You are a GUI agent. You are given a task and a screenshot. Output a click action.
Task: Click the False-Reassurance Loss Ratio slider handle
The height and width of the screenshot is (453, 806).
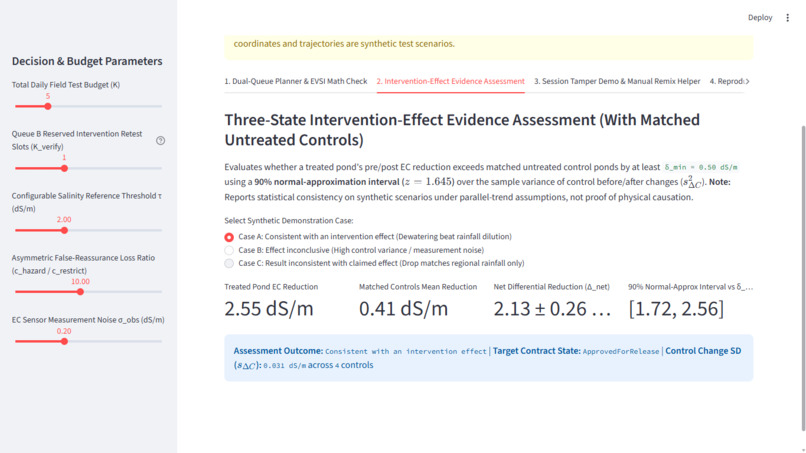click(x=80, y=292)
